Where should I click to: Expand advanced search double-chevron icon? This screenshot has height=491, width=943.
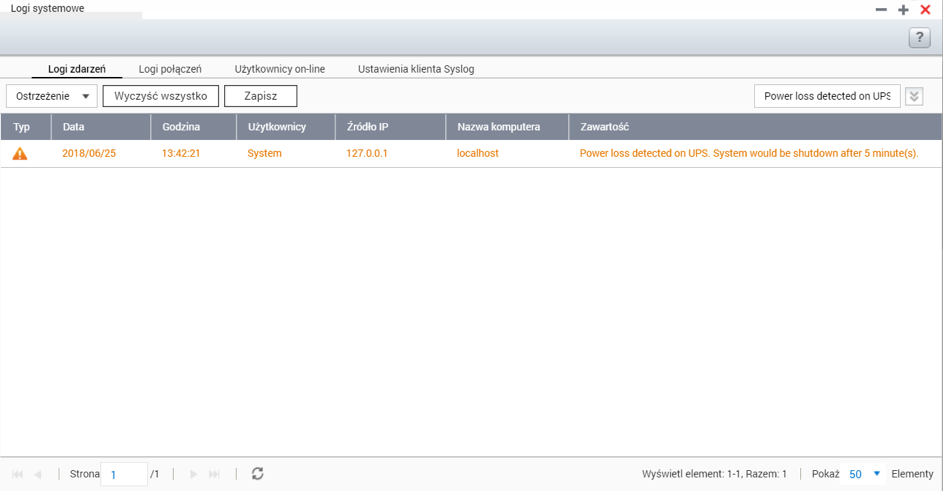coord(914,96)
